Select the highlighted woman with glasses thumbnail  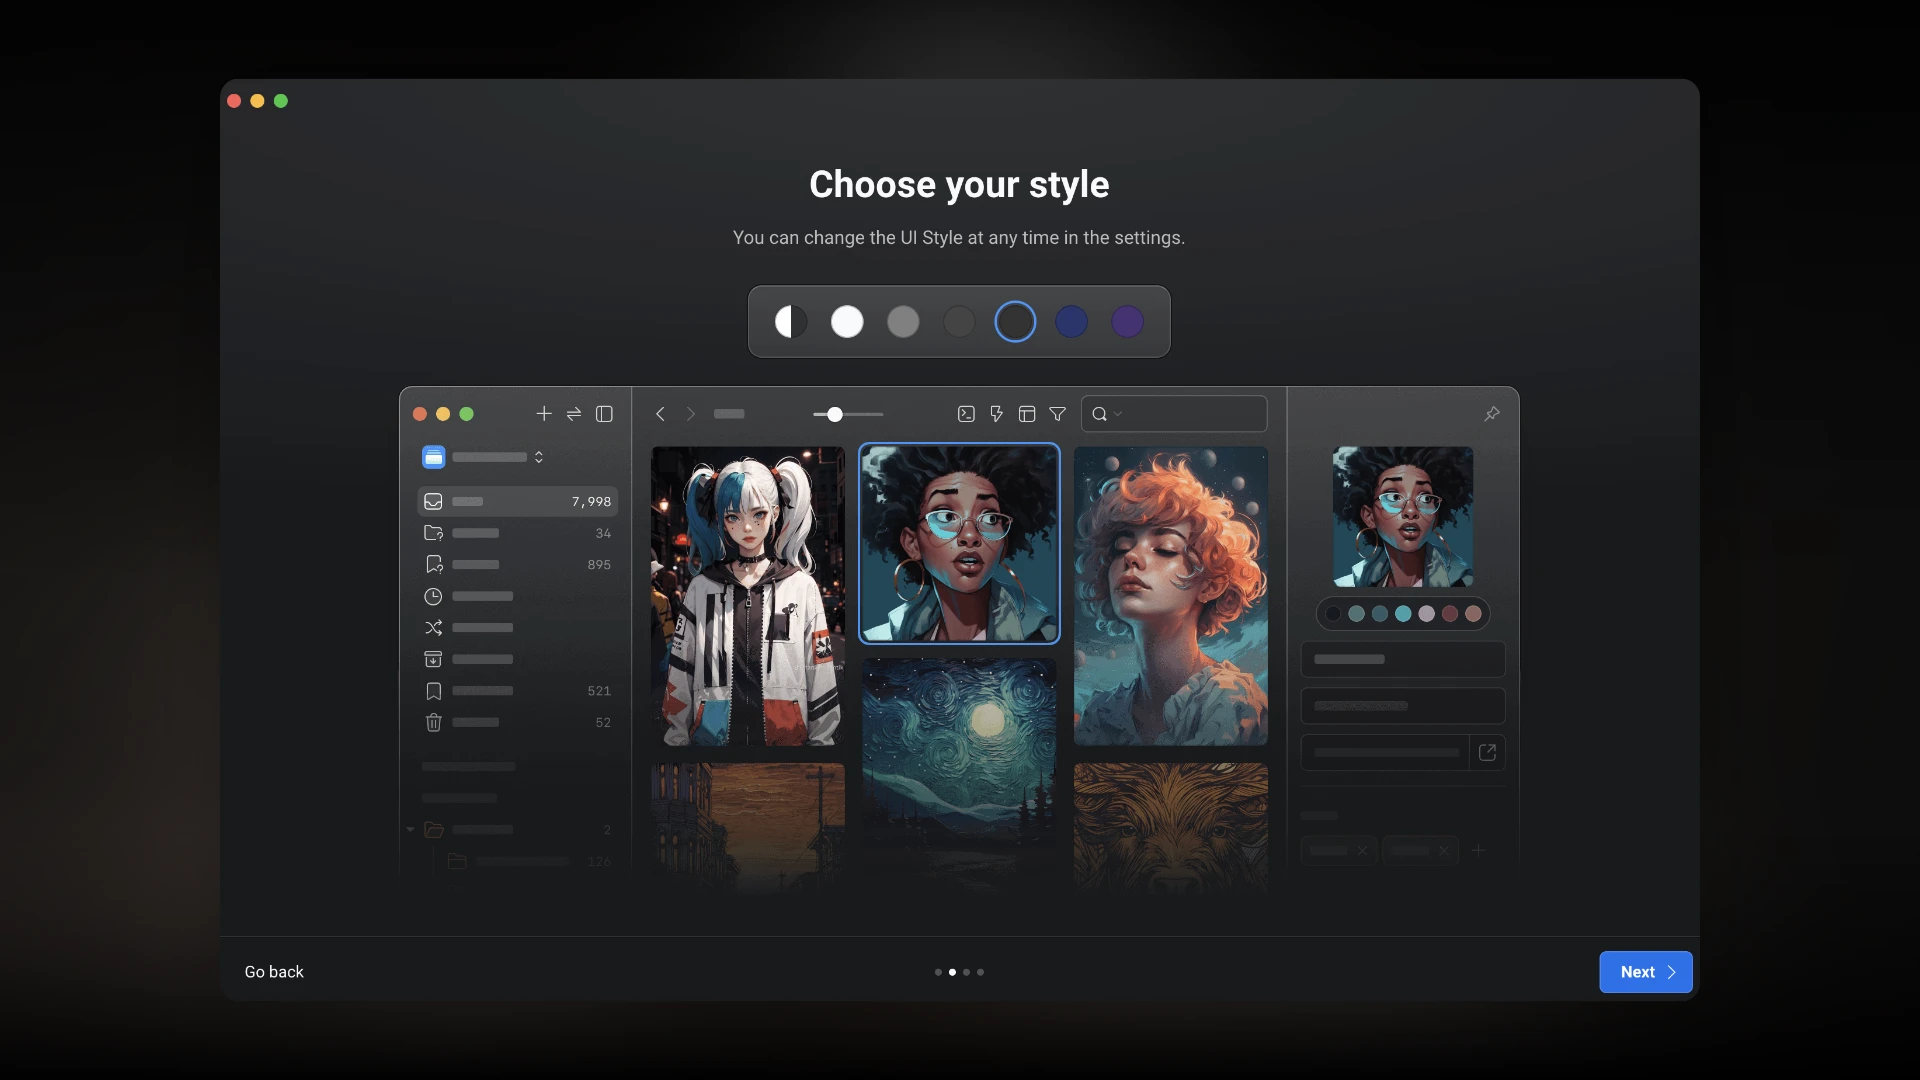coord(959,543)
